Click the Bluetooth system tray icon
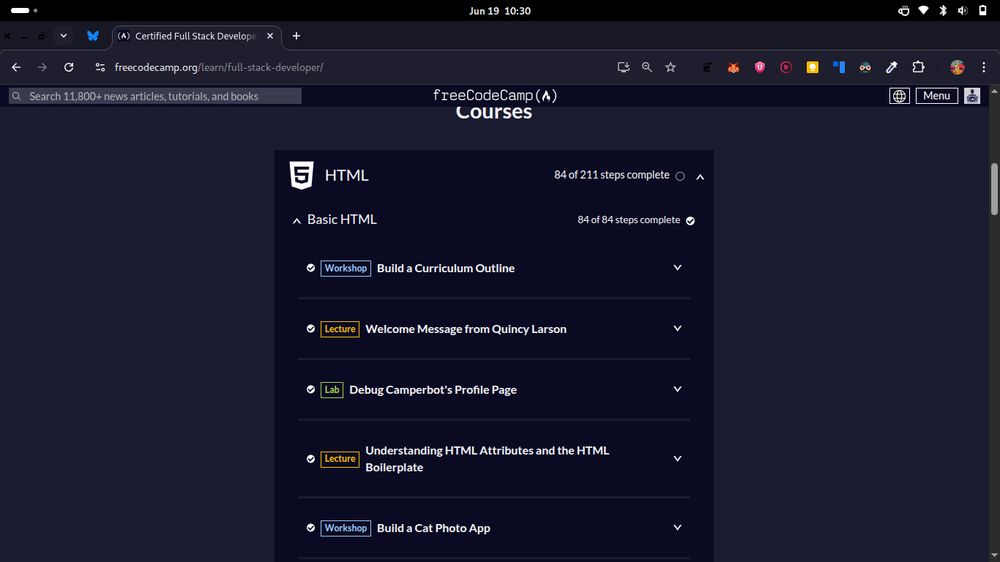The height and width of the screenshot is (562, 1000). point(943,10)
